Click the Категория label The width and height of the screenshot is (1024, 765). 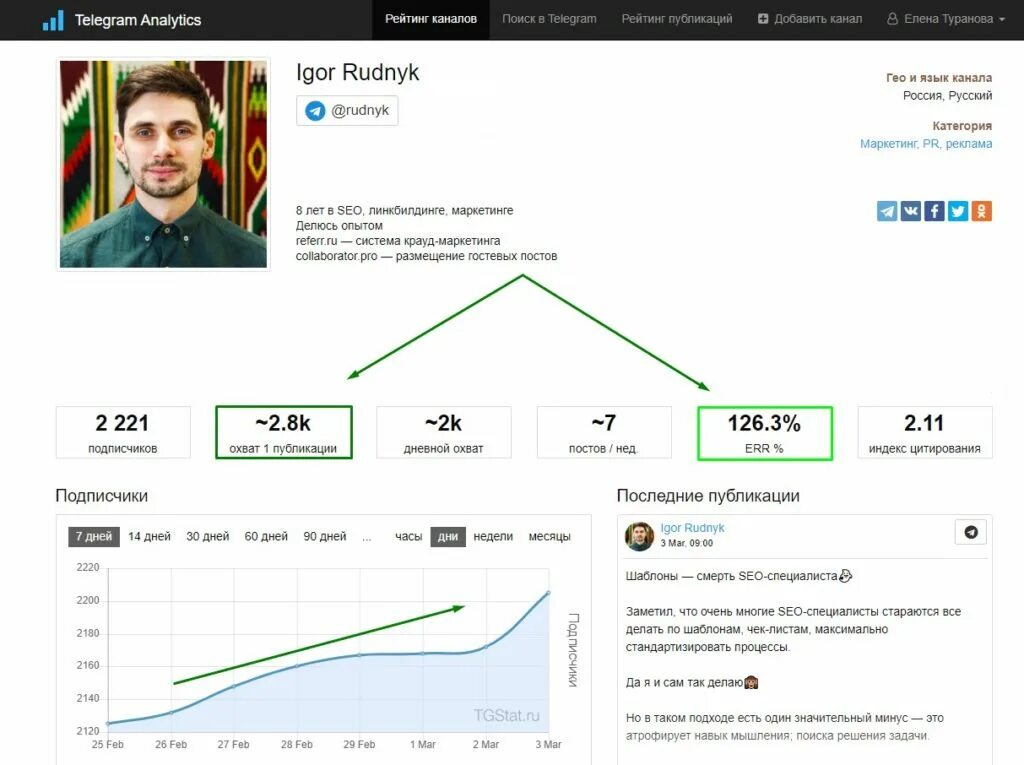coord(962,125)
